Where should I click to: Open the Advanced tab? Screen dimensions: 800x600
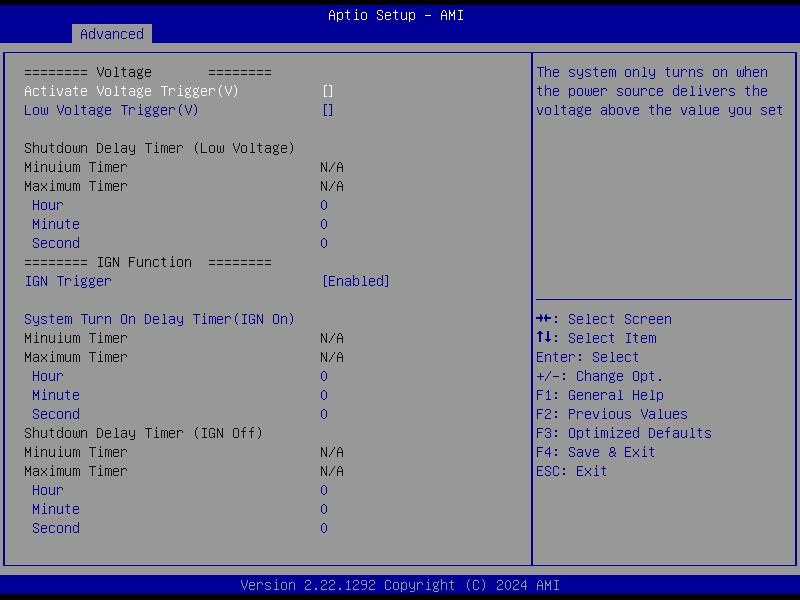coord(112,34)
